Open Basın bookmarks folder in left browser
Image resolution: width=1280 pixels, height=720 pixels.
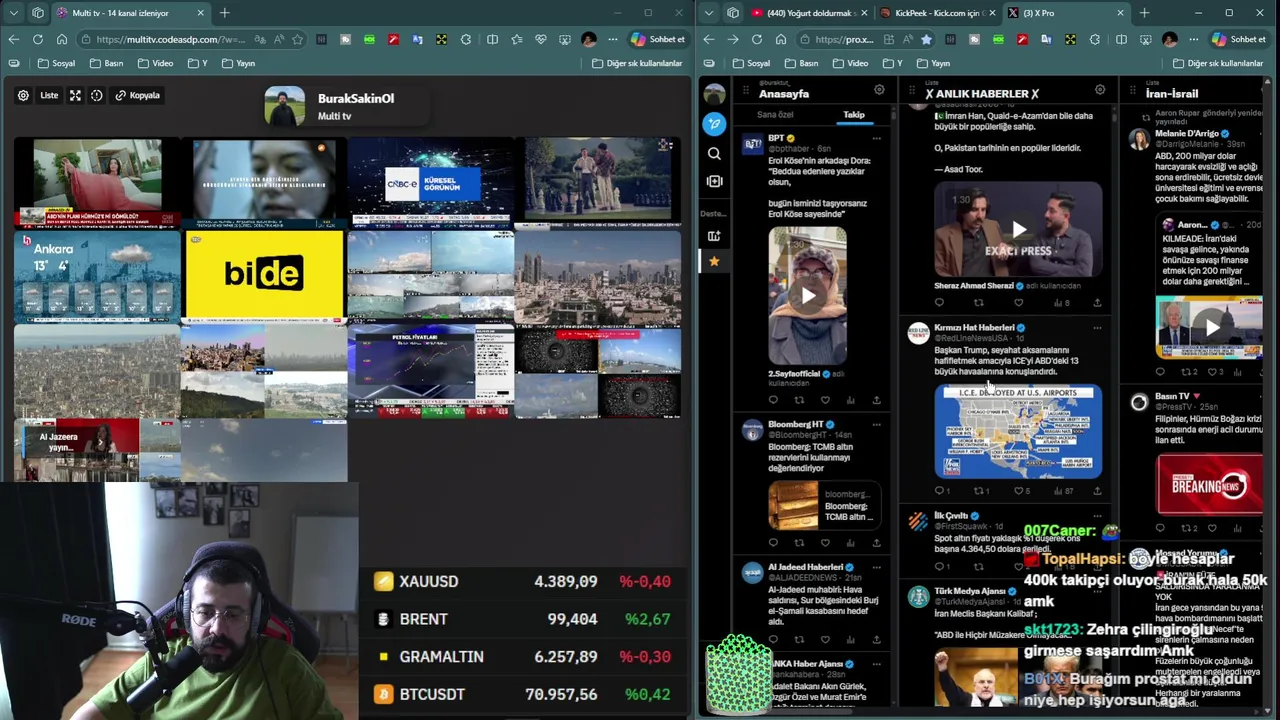[x=106, y=63]
